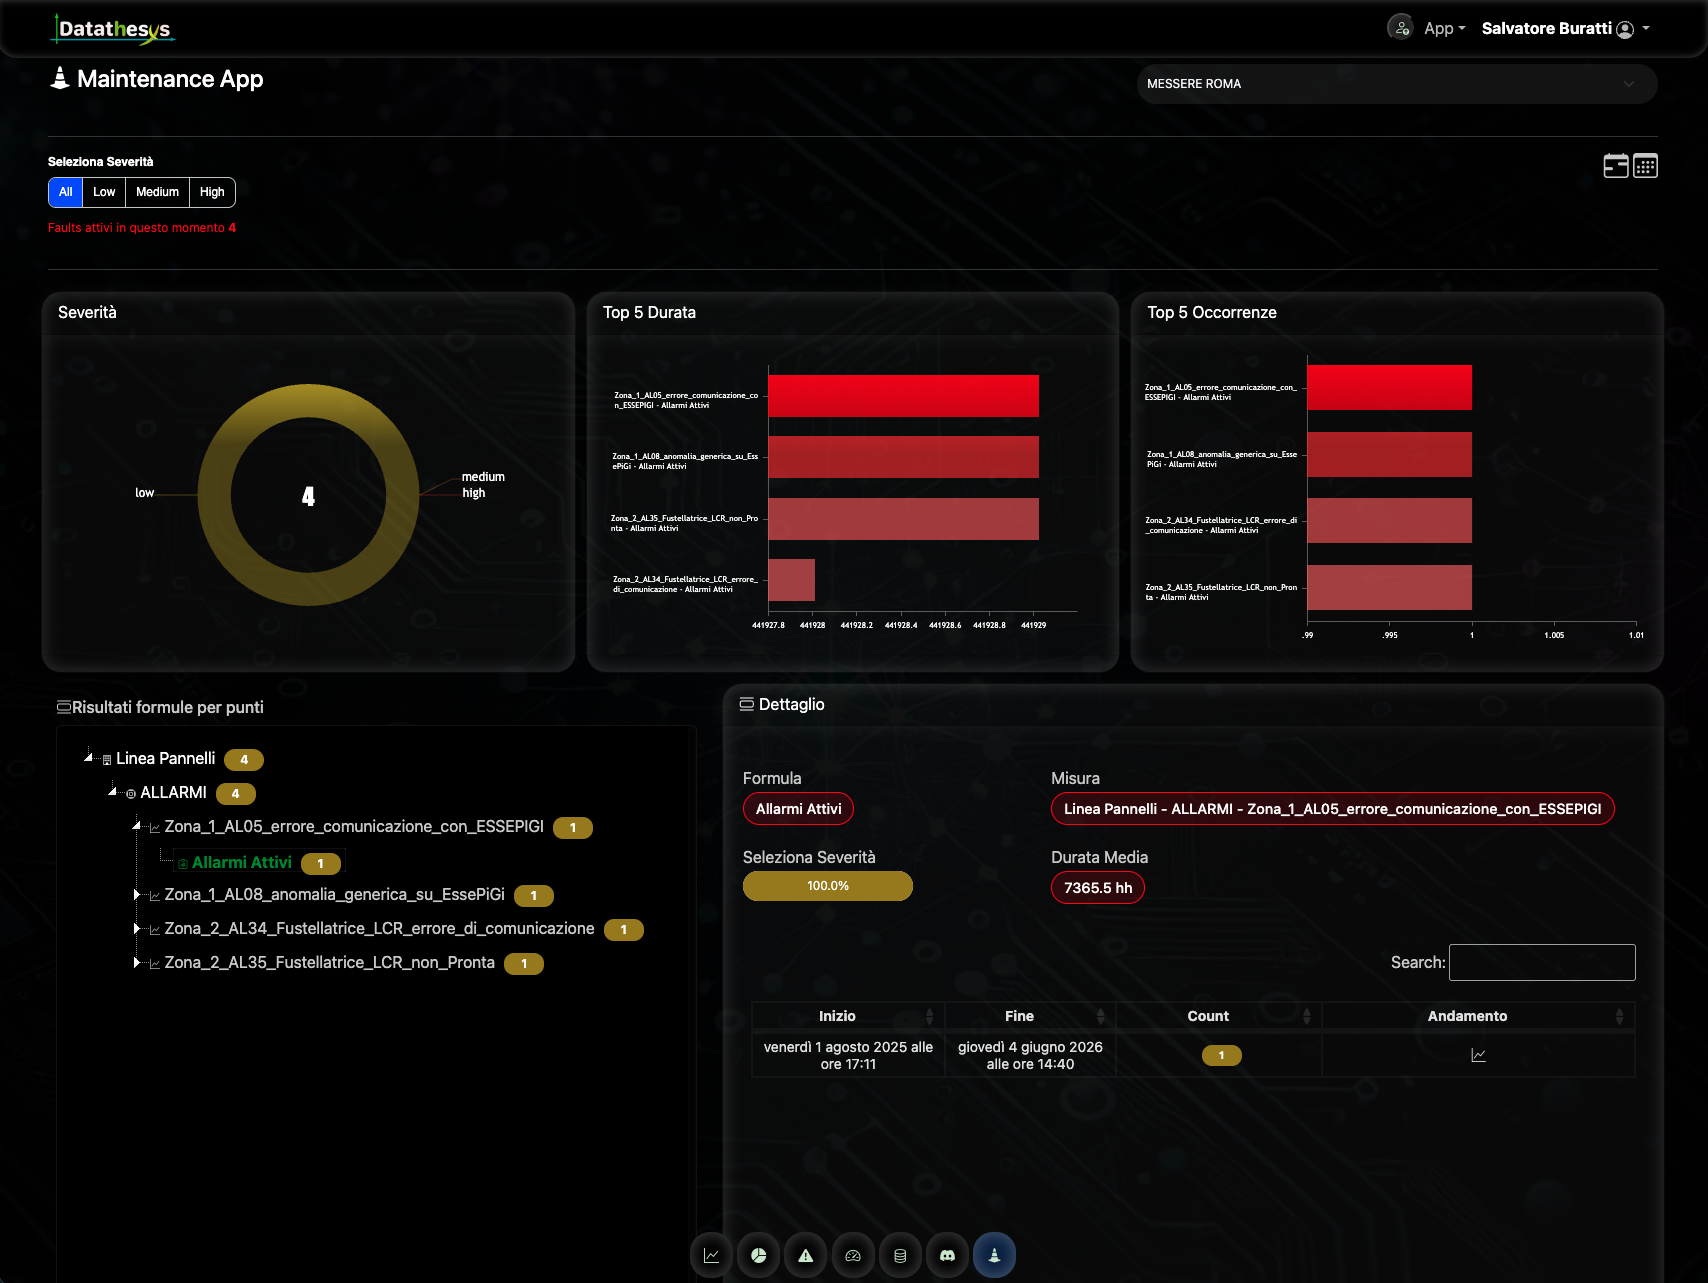Select the Low severity filter
The height and width of the screenshot is (1283, 1708).
pyautogui.click(x=104, y=192)
